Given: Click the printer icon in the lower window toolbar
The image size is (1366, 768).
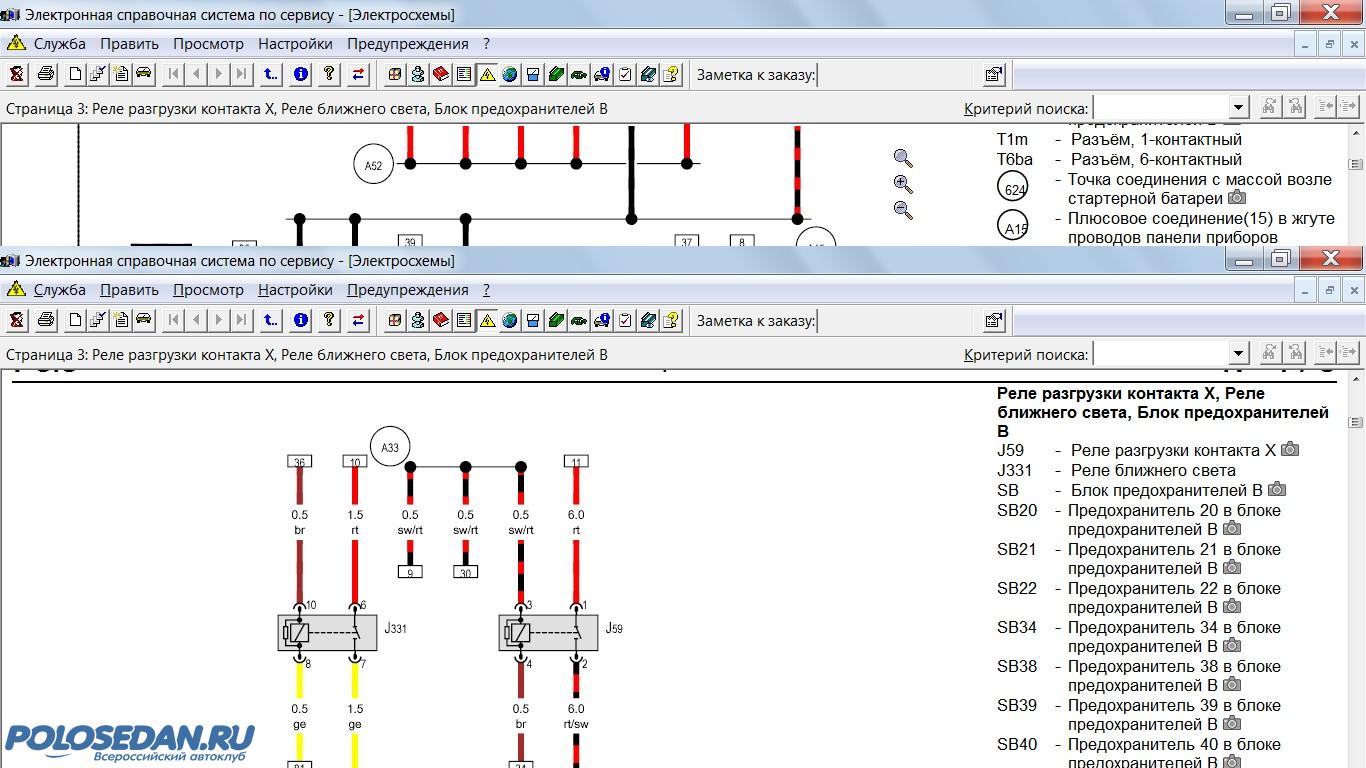Looking at the screenshot, I should (x=45, y=321).
